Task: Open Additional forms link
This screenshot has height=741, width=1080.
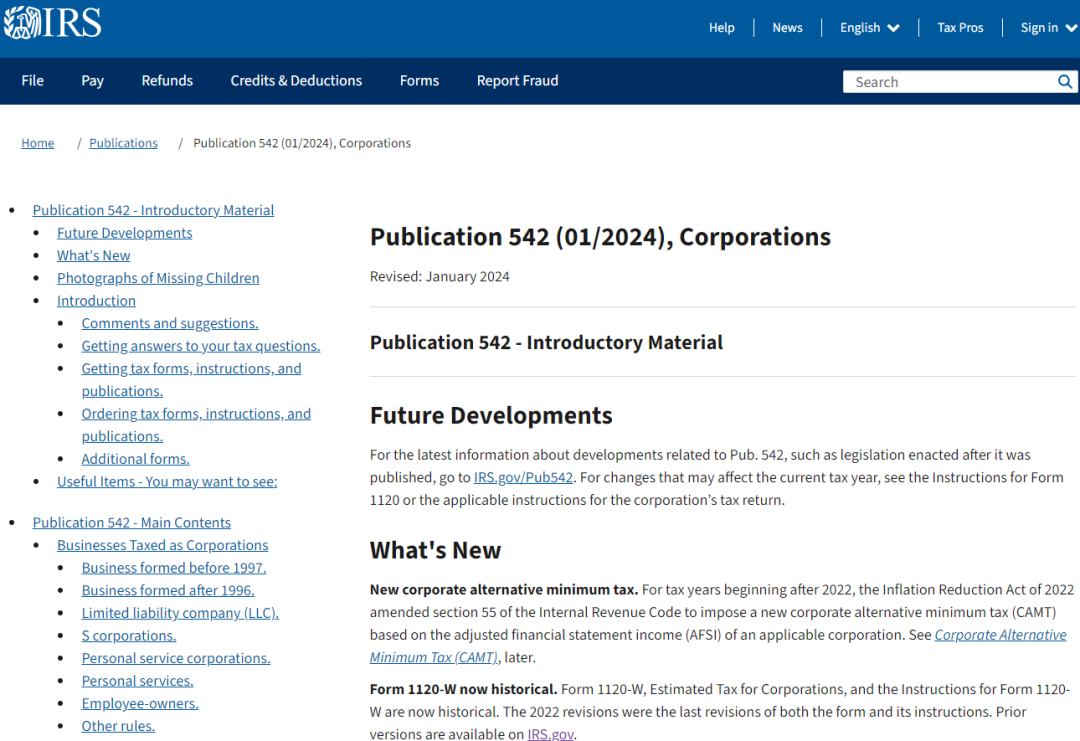Action: tap(136, 459)
